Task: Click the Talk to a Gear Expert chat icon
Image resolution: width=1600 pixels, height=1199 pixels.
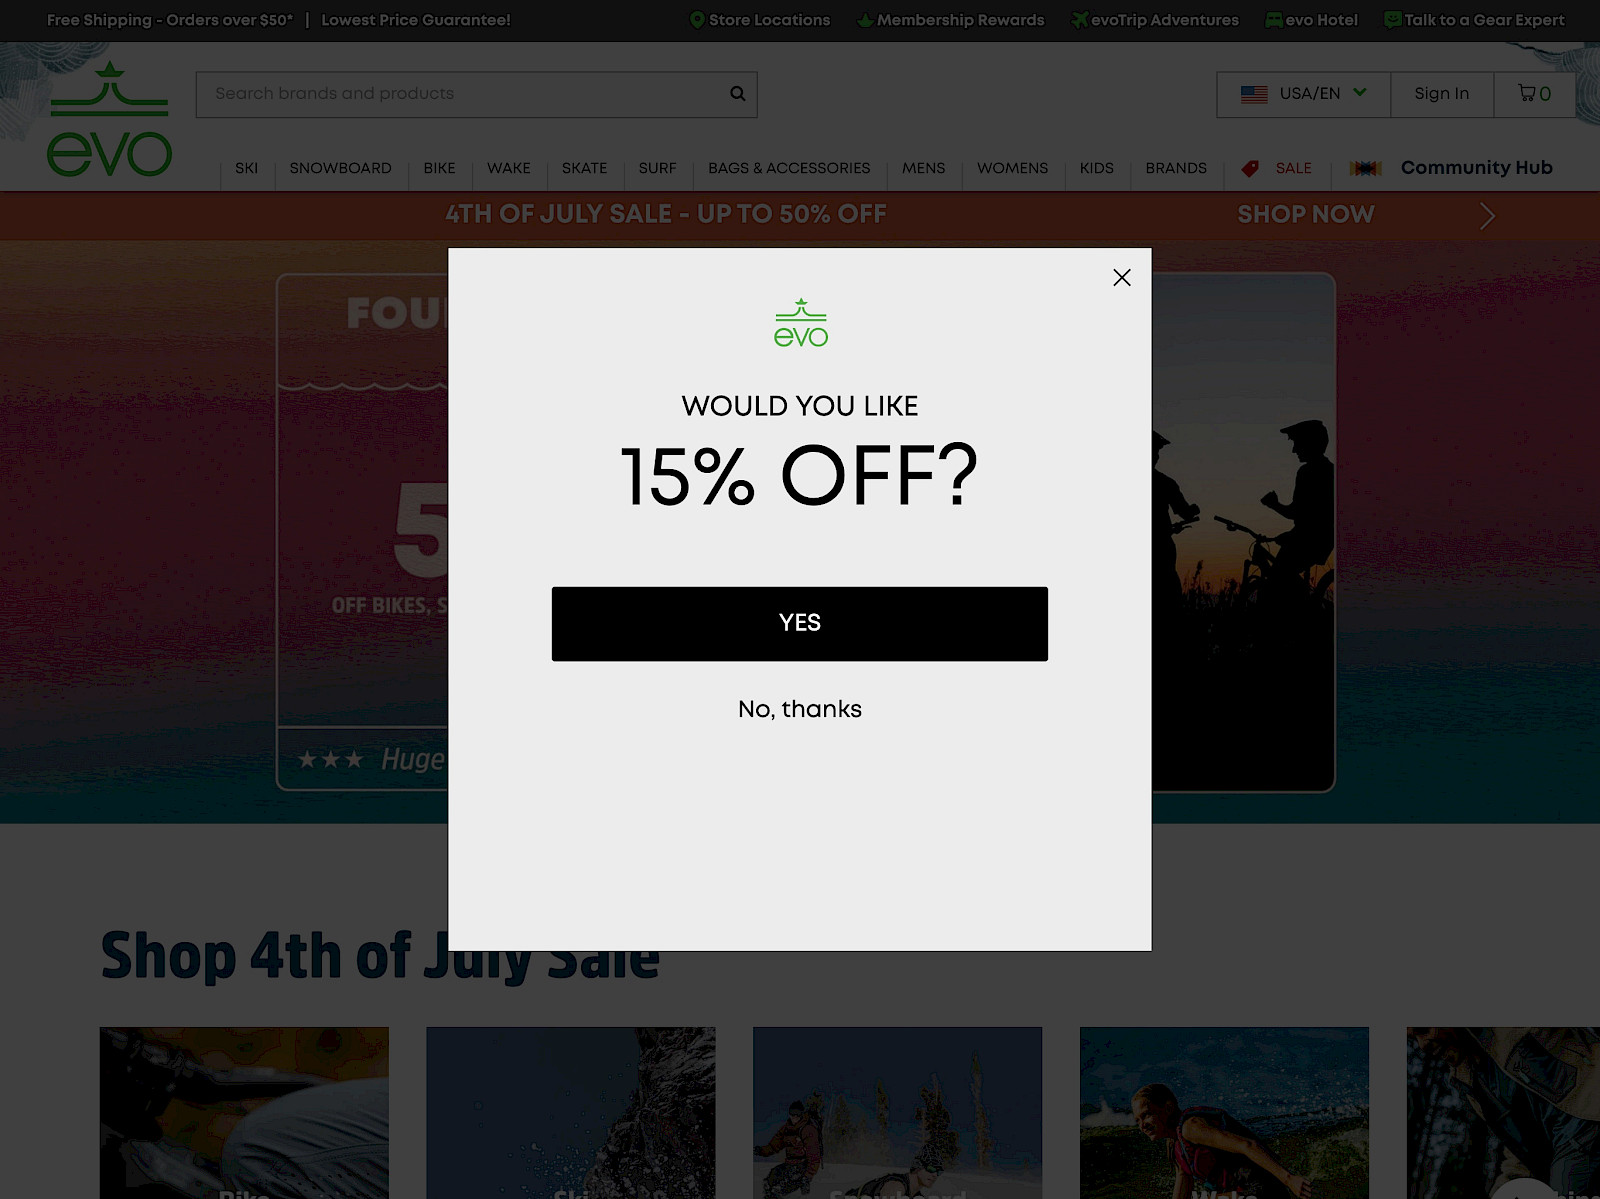Action: (1392, 20)
